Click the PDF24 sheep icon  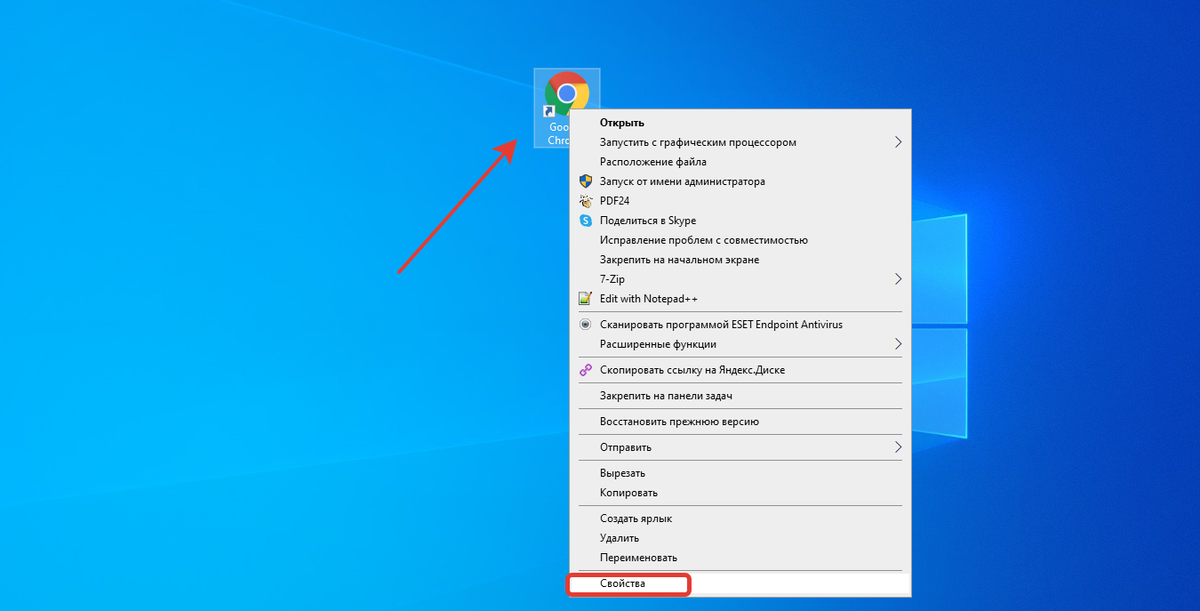tap(586, 201)
